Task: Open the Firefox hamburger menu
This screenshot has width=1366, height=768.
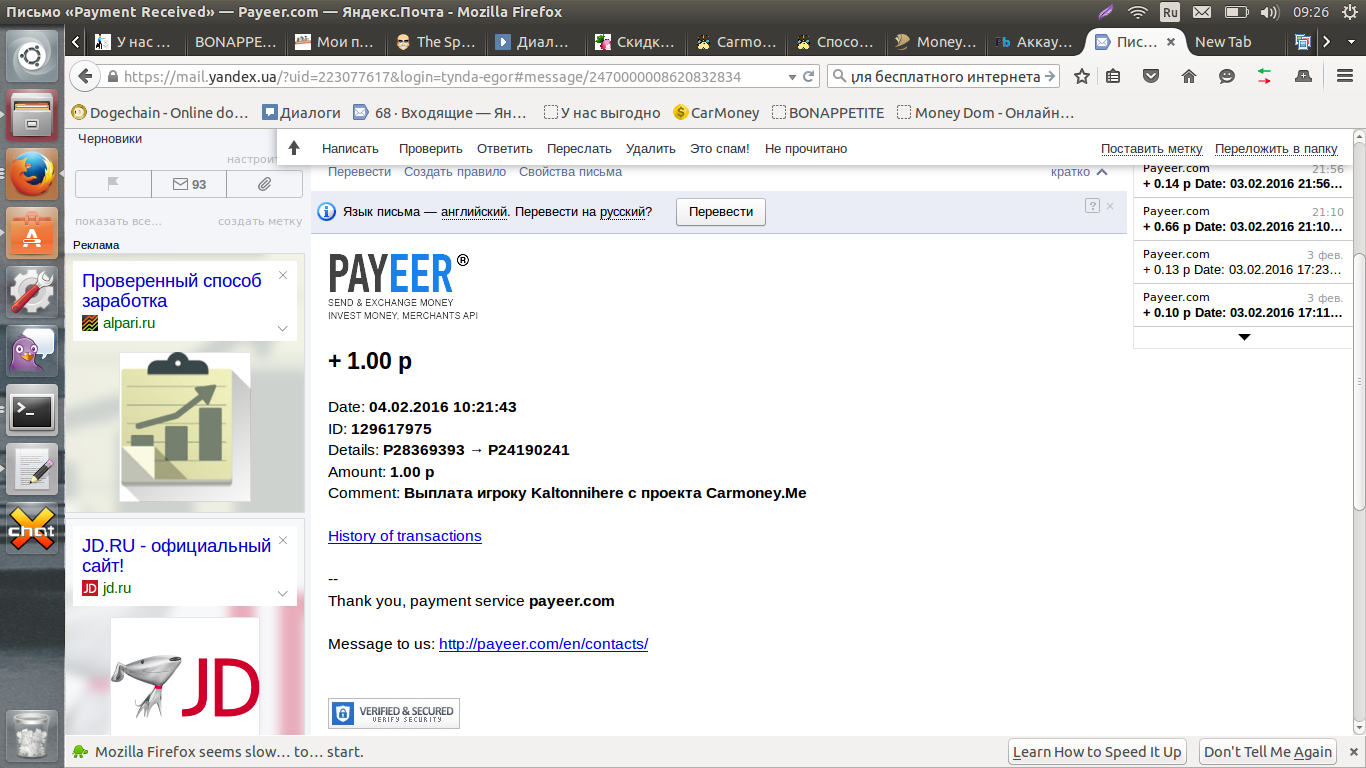Action: pyautogui.click(x=1345, y=76)
